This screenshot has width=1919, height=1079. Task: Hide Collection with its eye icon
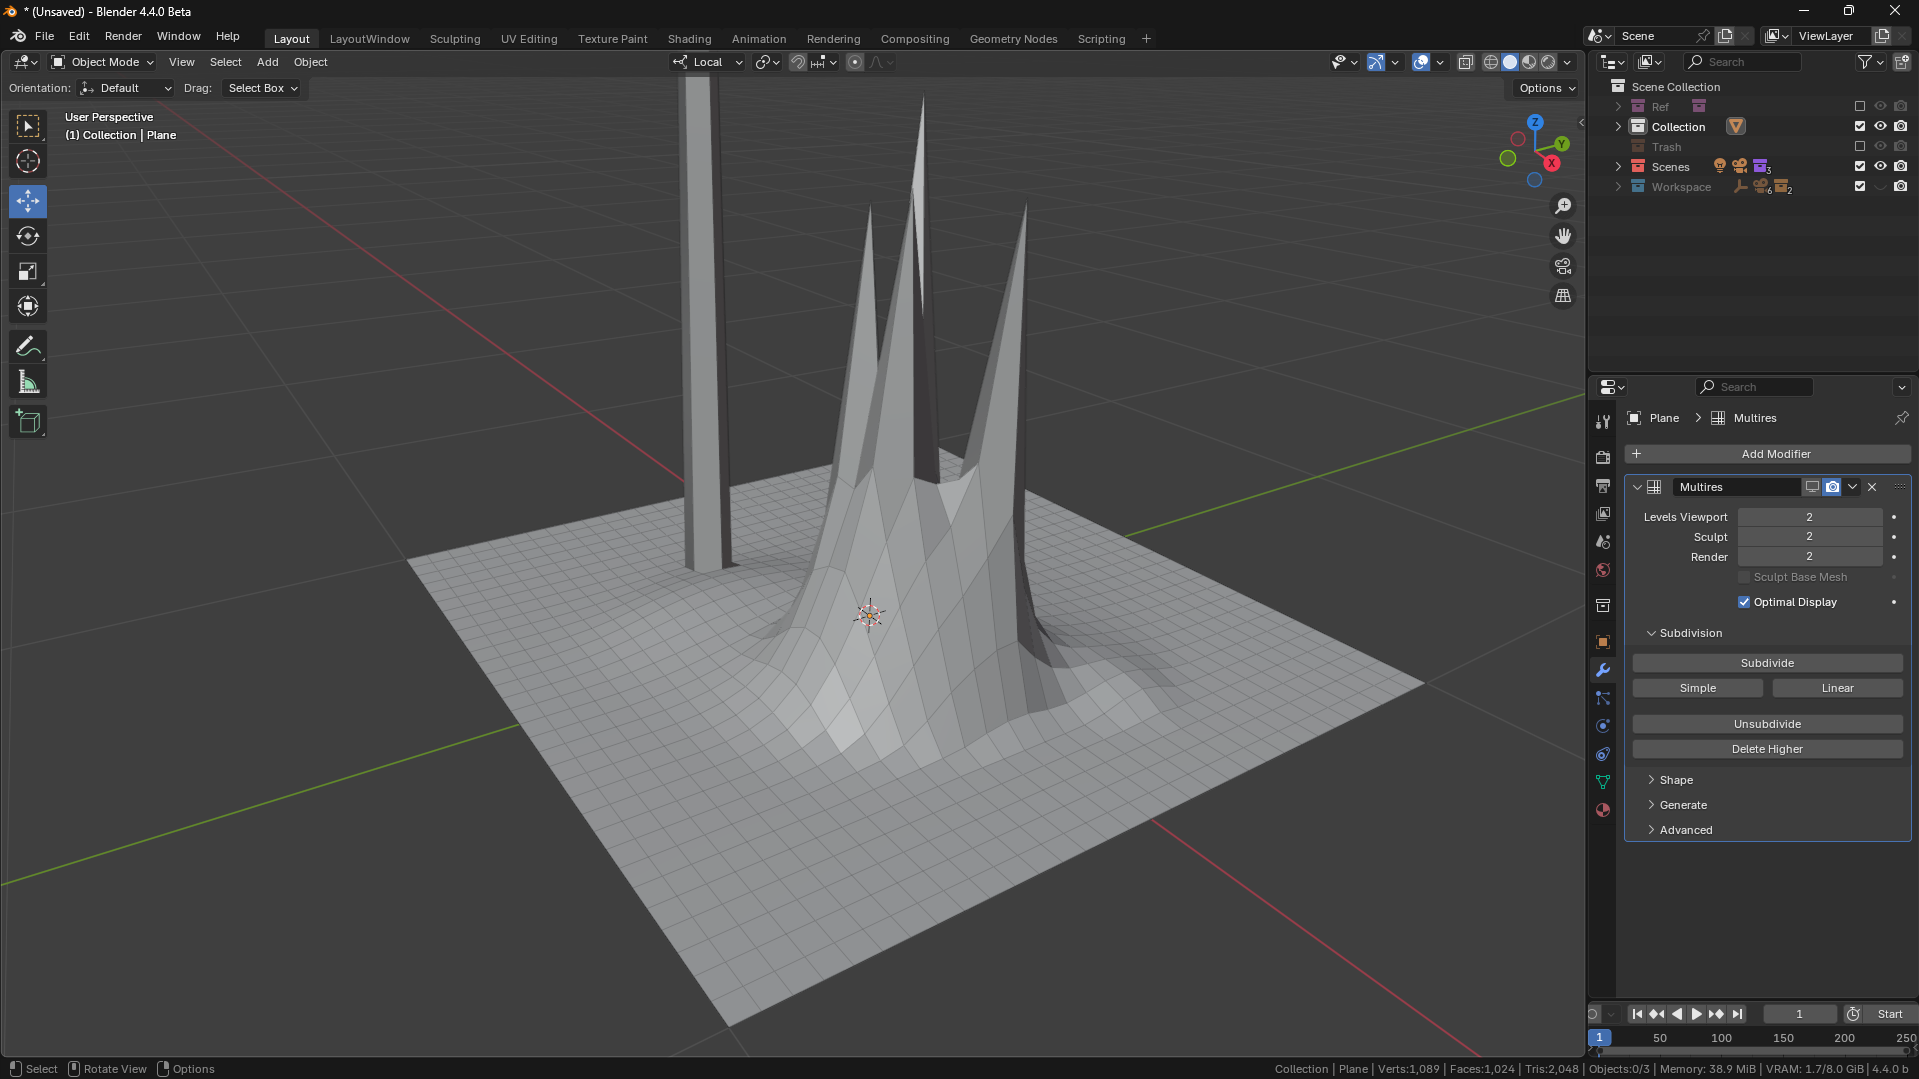coord(1880,126)
